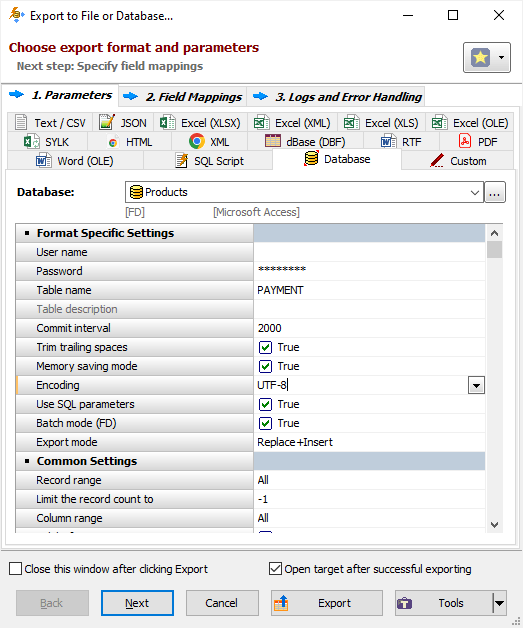Toggle Trim trailing spaces checkbox
523x628 pixels.
coord(265,347)
